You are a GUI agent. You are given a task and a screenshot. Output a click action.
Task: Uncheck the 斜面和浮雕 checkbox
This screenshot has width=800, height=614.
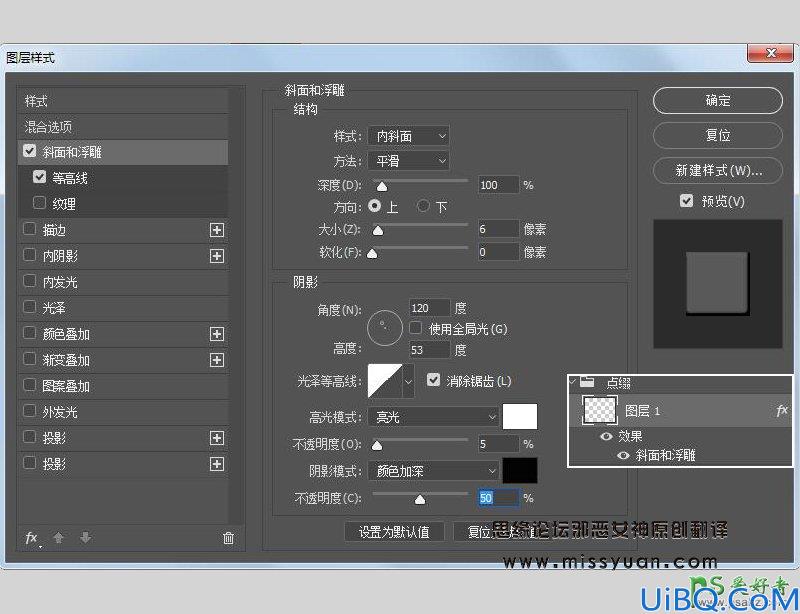click(x=30, y=151)
